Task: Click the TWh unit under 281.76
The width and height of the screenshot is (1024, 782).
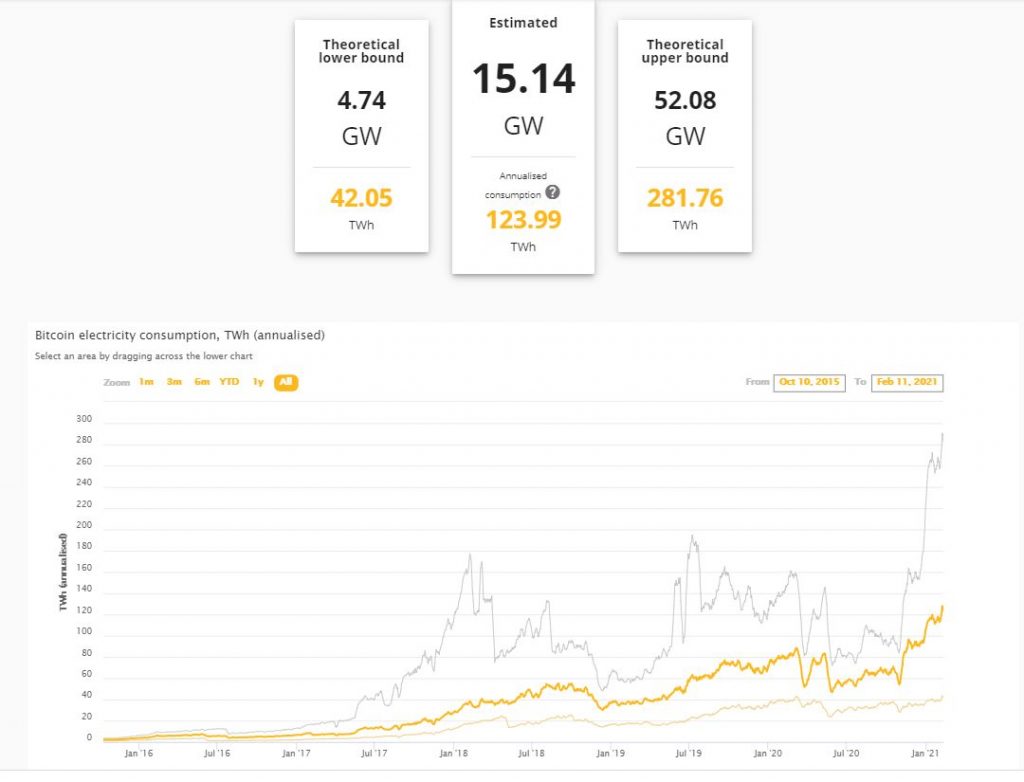Action: tap(685, 225)
